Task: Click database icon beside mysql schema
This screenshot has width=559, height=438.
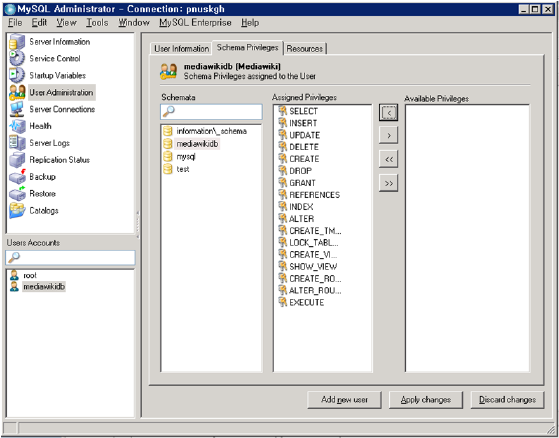Action: click(168, 156)
